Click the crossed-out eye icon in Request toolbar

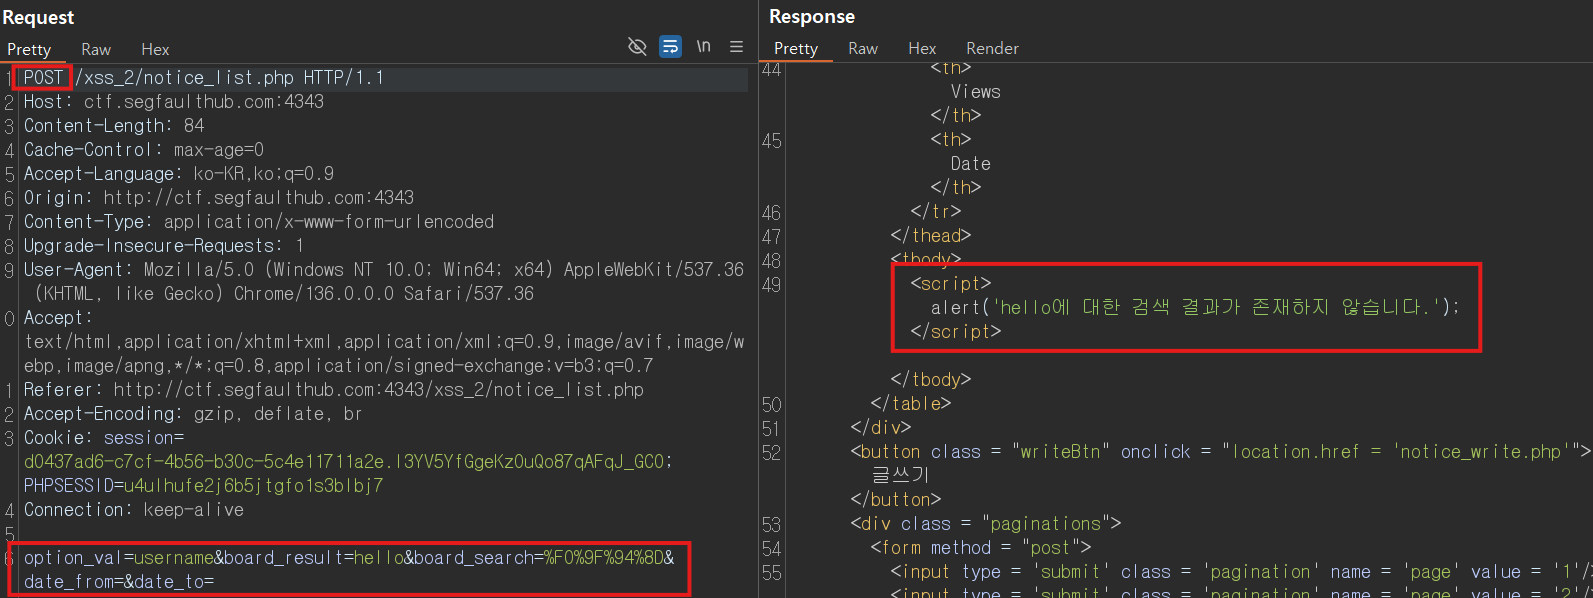pyautogui.click(x=637, y=47)
